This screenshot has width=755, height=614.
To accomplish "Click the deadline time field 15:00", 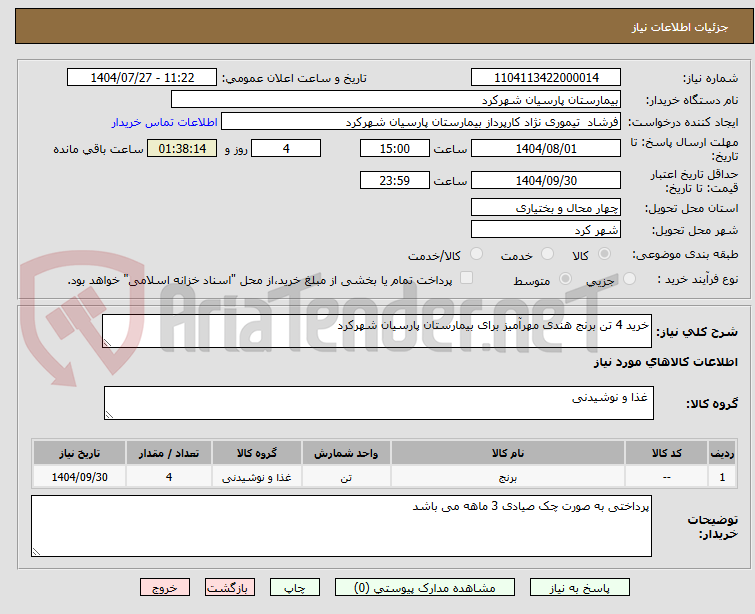I will pos(394,148).
